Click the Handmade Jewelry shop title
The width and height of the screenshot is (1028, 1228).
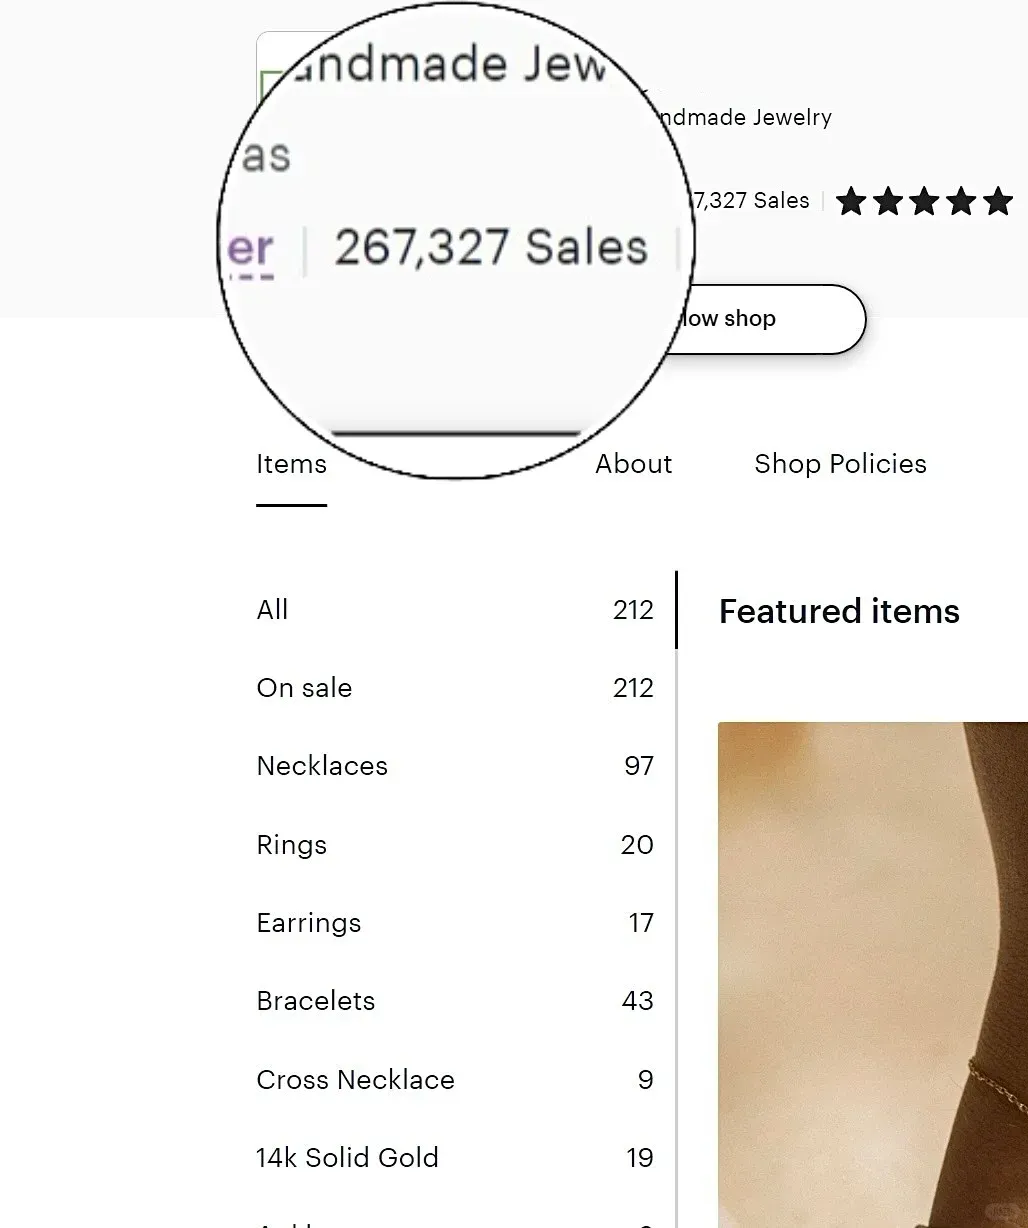tap(741, 118)
